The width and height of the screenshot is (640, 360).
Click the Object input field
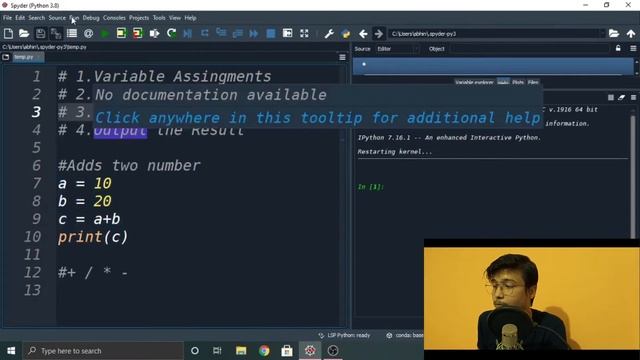pyautogui.click(x=529, y=49)
